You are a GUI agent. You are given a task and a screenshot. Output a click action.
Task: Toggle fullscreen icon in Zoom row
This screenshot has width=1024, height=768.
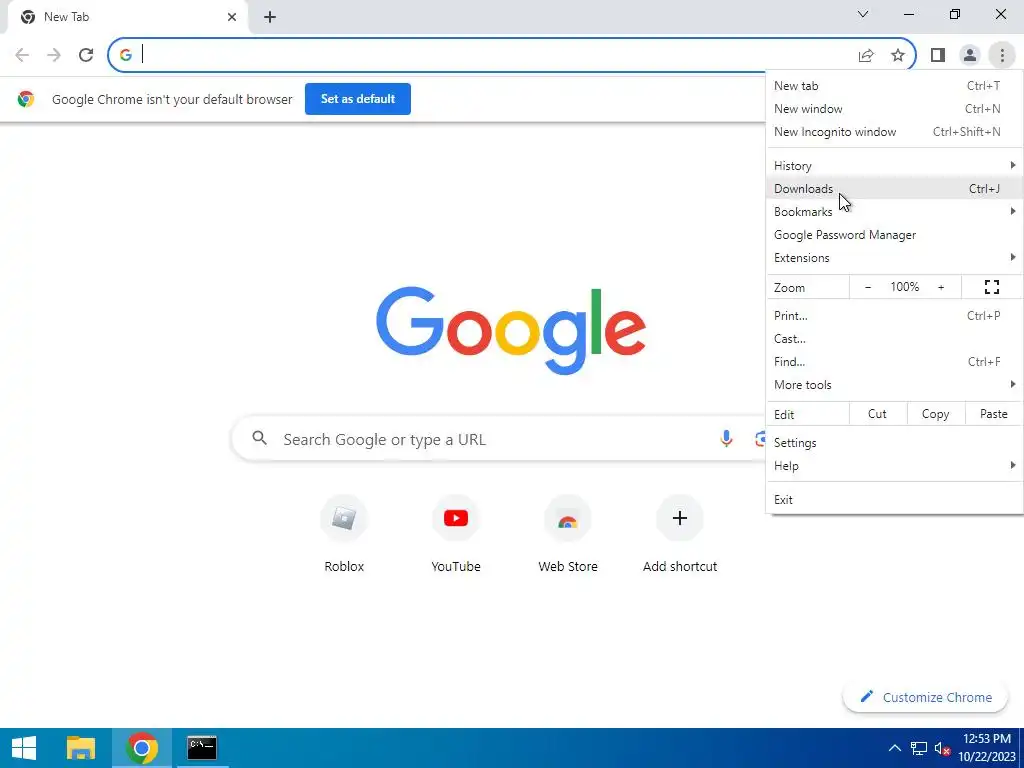(991, 287)
